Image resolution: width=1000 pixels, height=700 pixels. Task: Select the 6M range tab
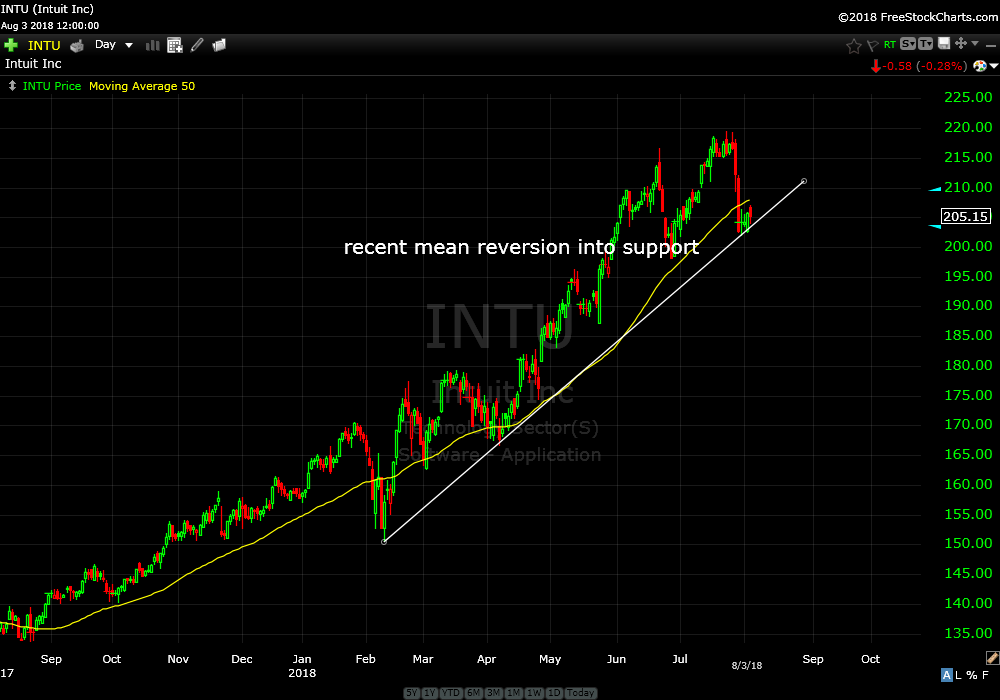(474, 693)
